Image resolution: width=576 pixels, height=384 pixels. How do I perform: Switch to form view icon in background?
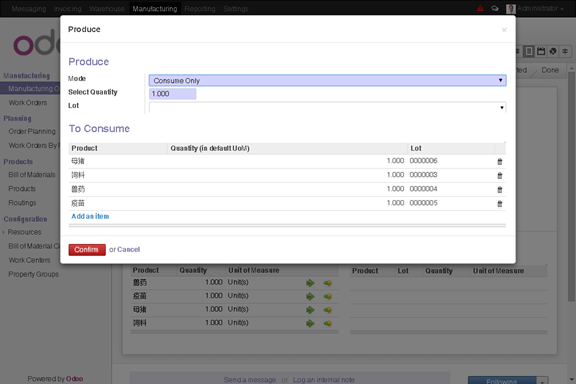coord(529,51)
